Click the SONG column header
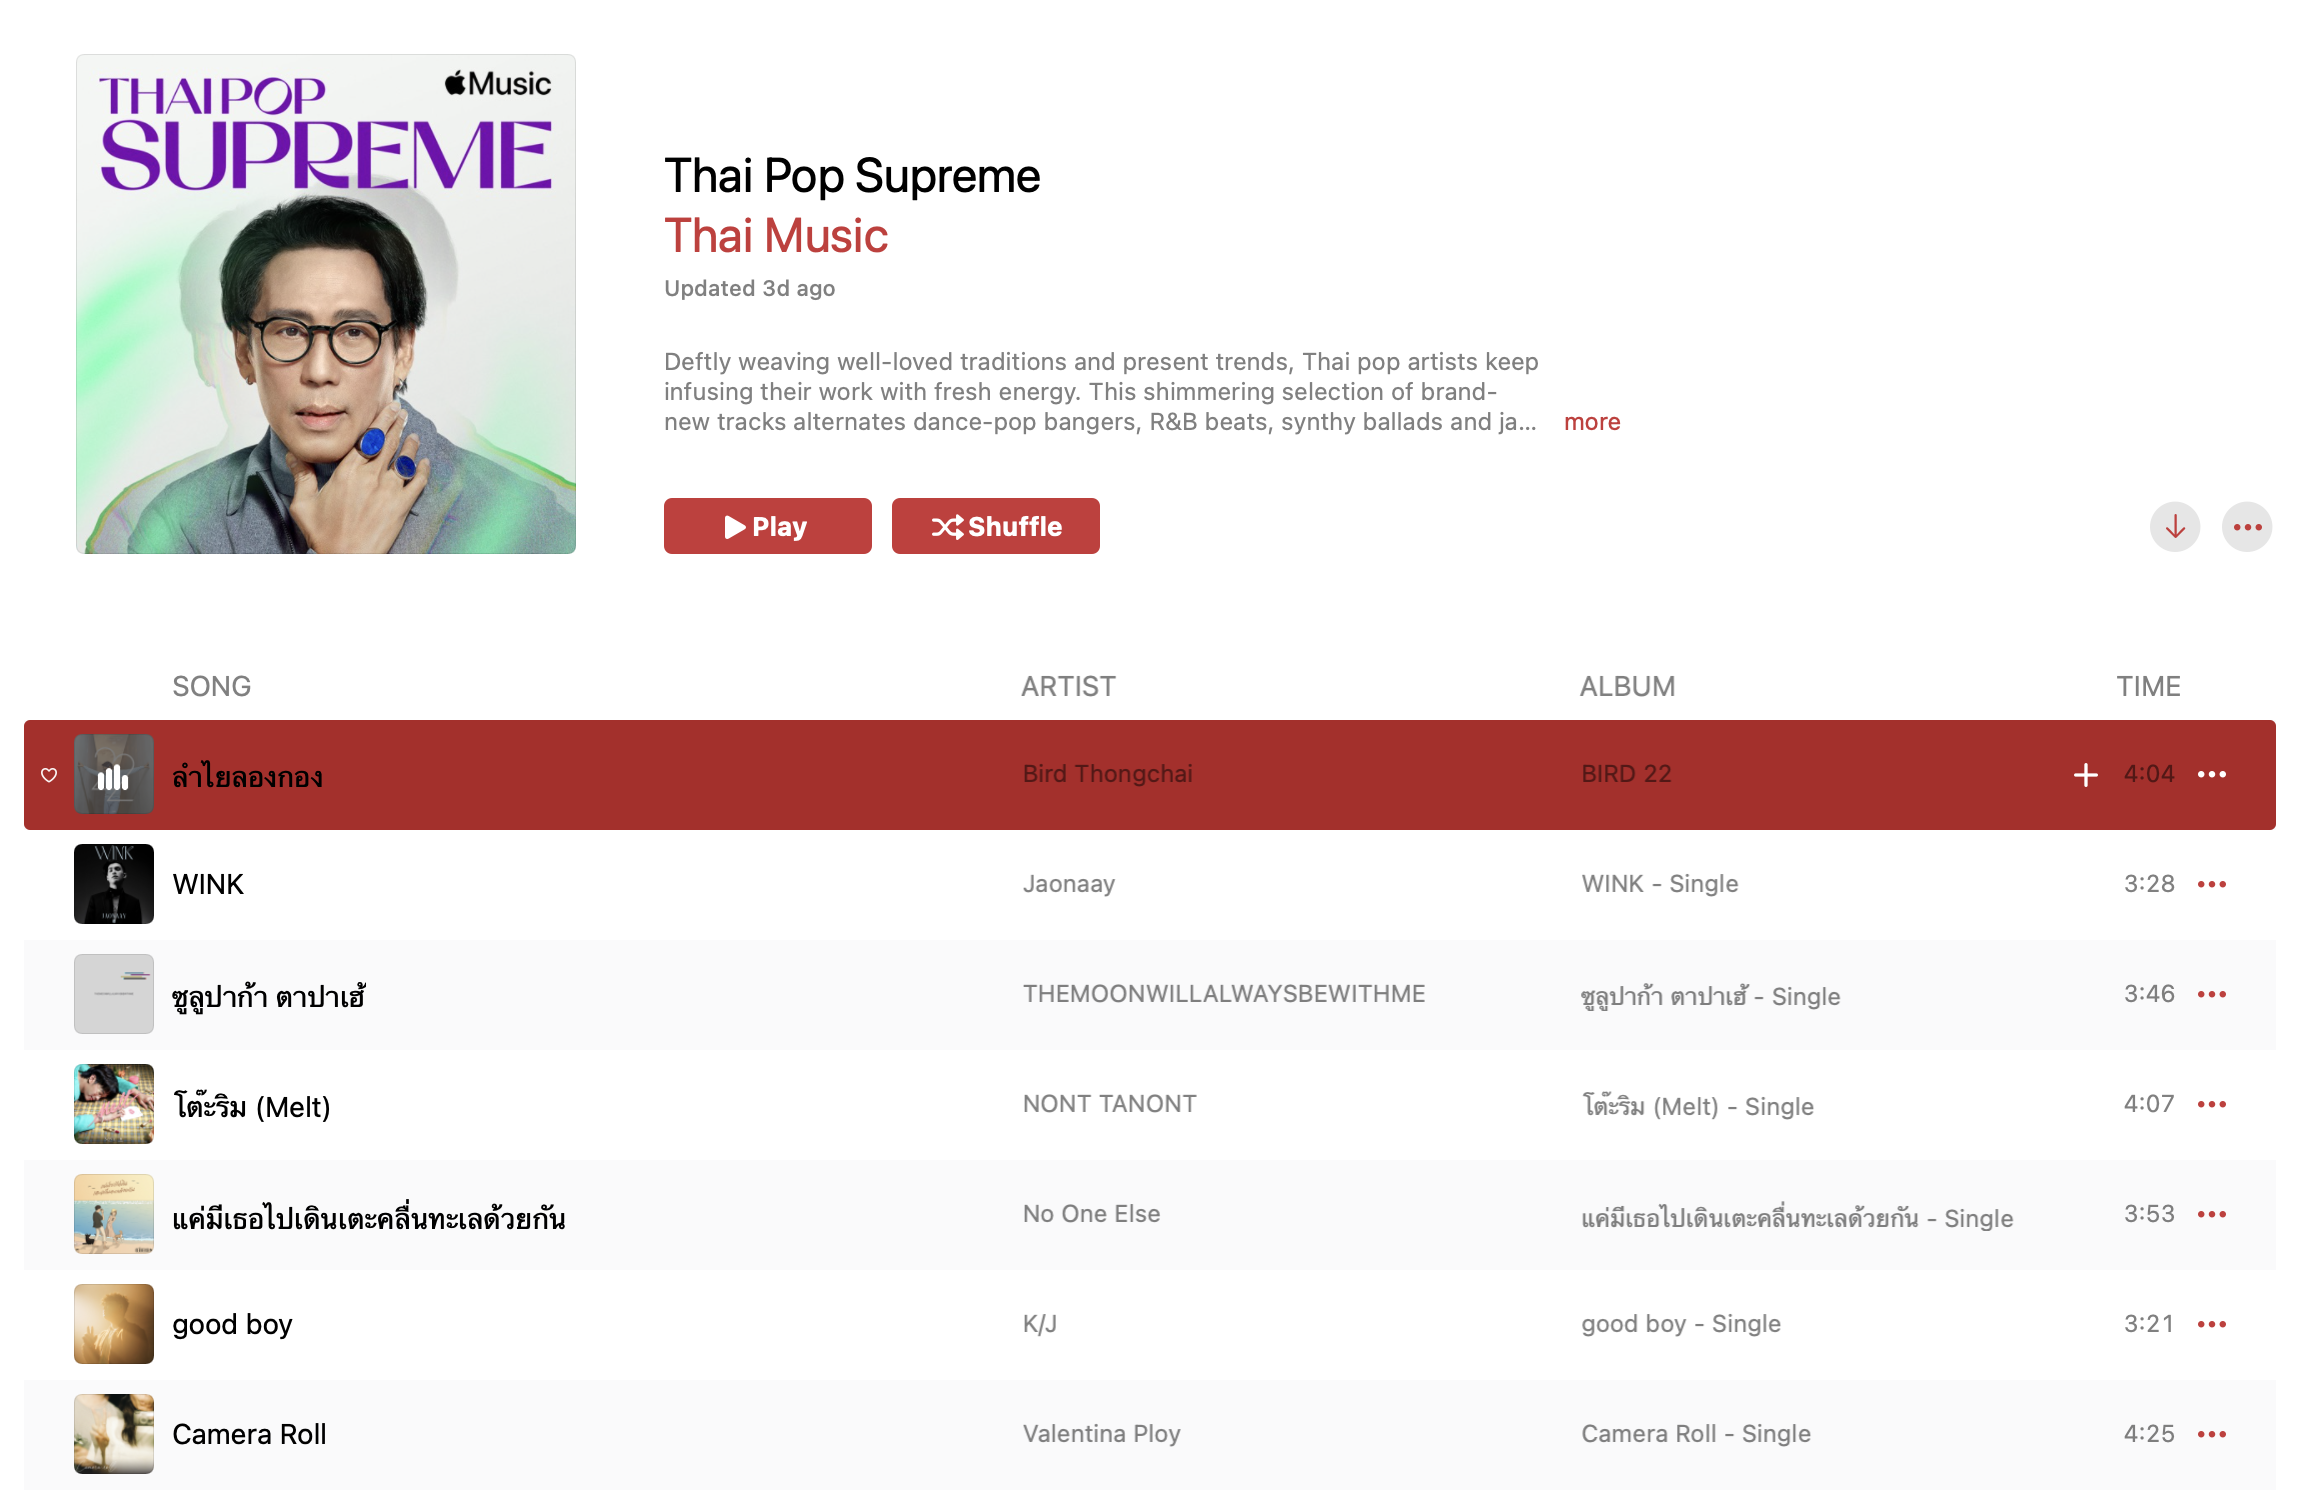This screenshot has height=1496, width=2314. (211, 686)
